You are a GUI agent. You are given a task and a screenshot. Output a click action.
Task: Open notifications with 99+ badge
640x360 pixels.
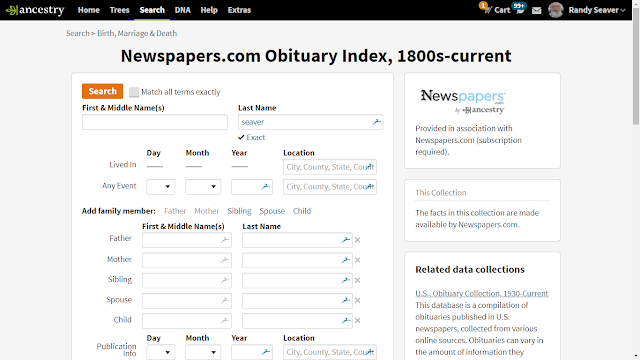519,9
